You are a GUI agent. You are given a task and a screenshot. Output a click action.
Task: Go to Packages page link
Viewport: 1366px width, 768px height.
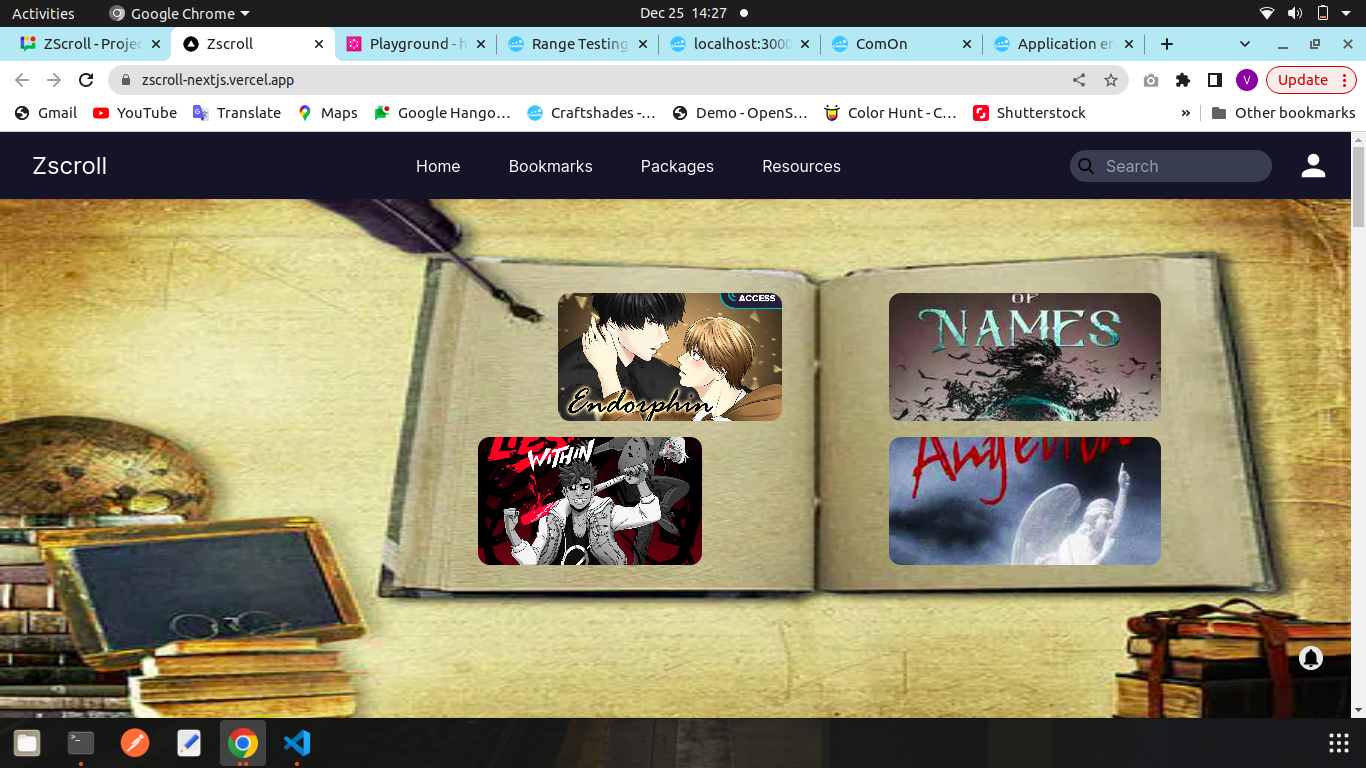pyautogui.click(x=677, y=166)
